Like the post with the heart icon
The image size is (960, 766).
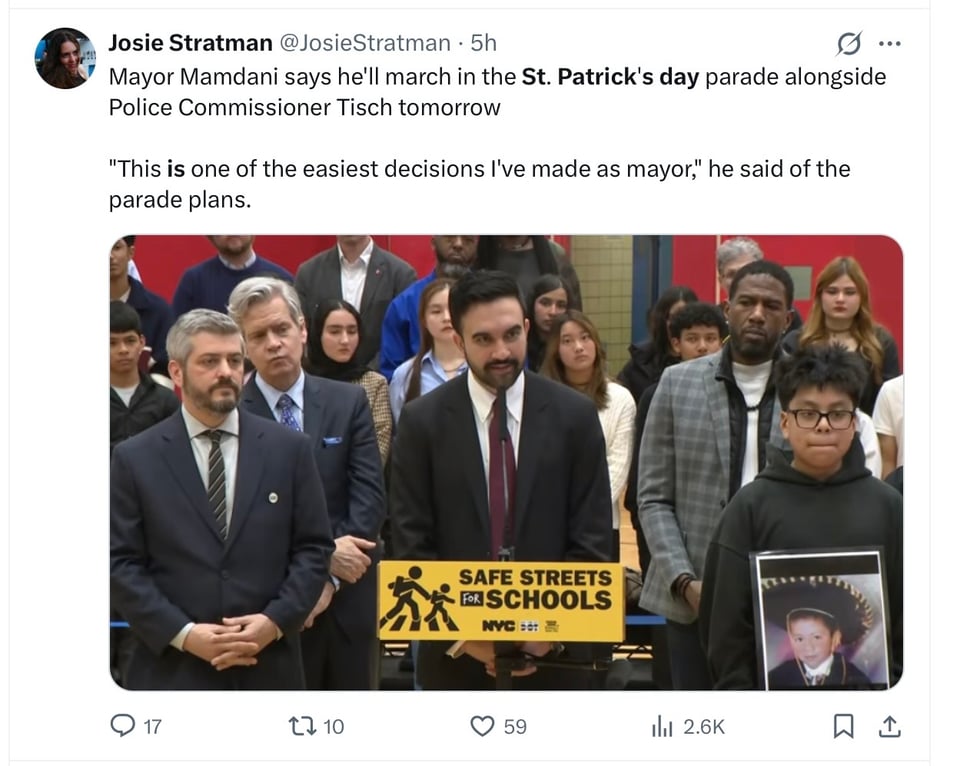pyautogui.click(x=482, y=726)
